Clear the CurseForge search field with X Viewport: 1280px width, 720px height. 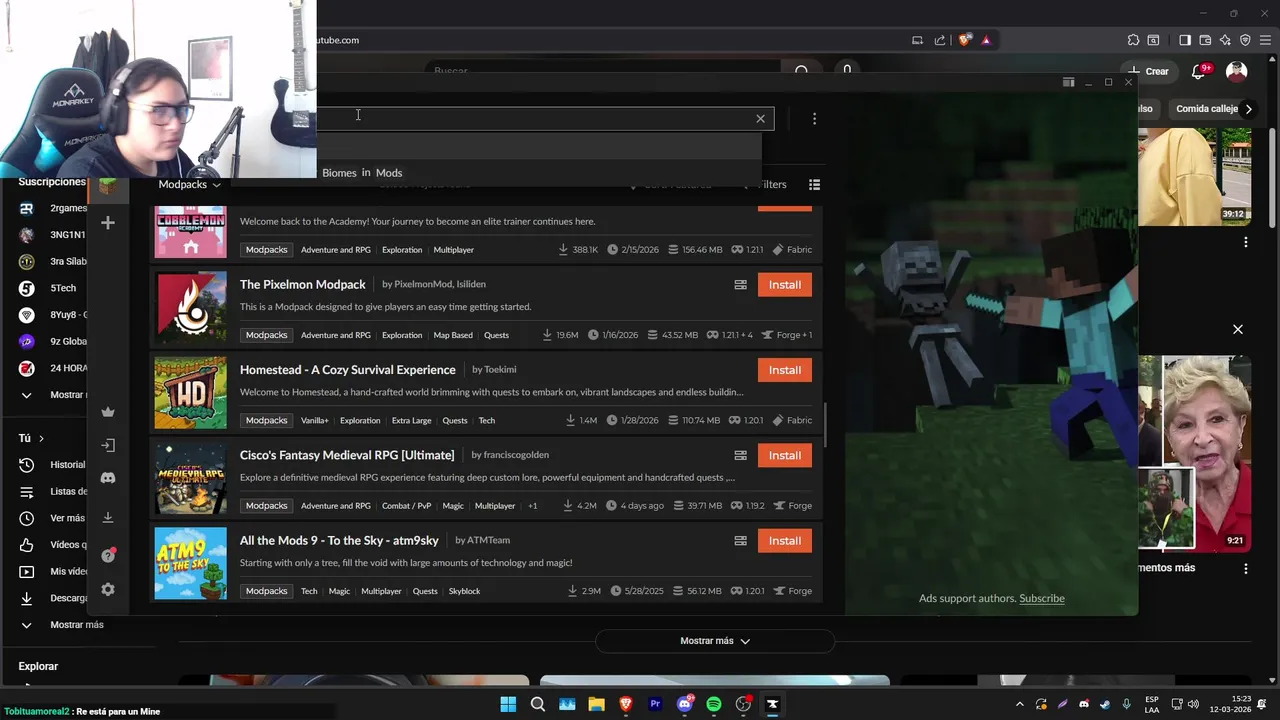coord(760,118)
